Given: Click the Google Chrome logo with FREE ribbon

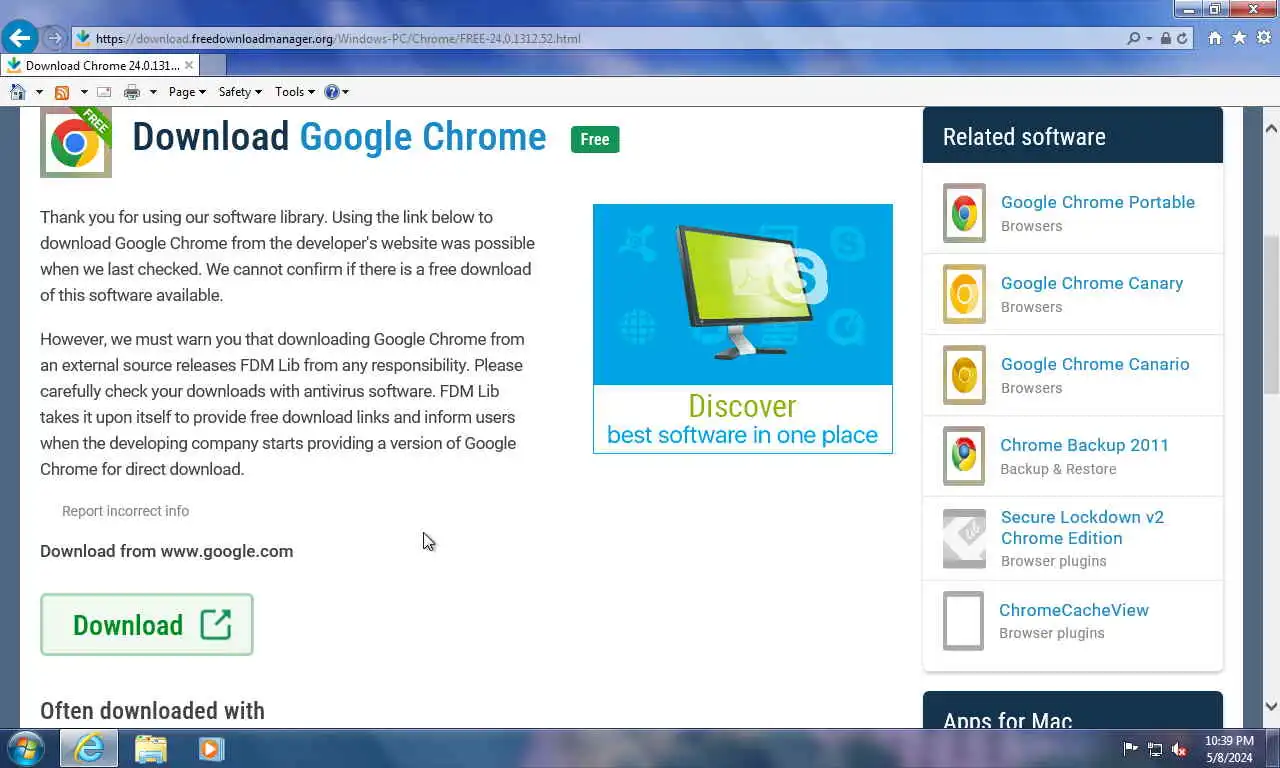Looking at the screenshot, I should 76,142.
